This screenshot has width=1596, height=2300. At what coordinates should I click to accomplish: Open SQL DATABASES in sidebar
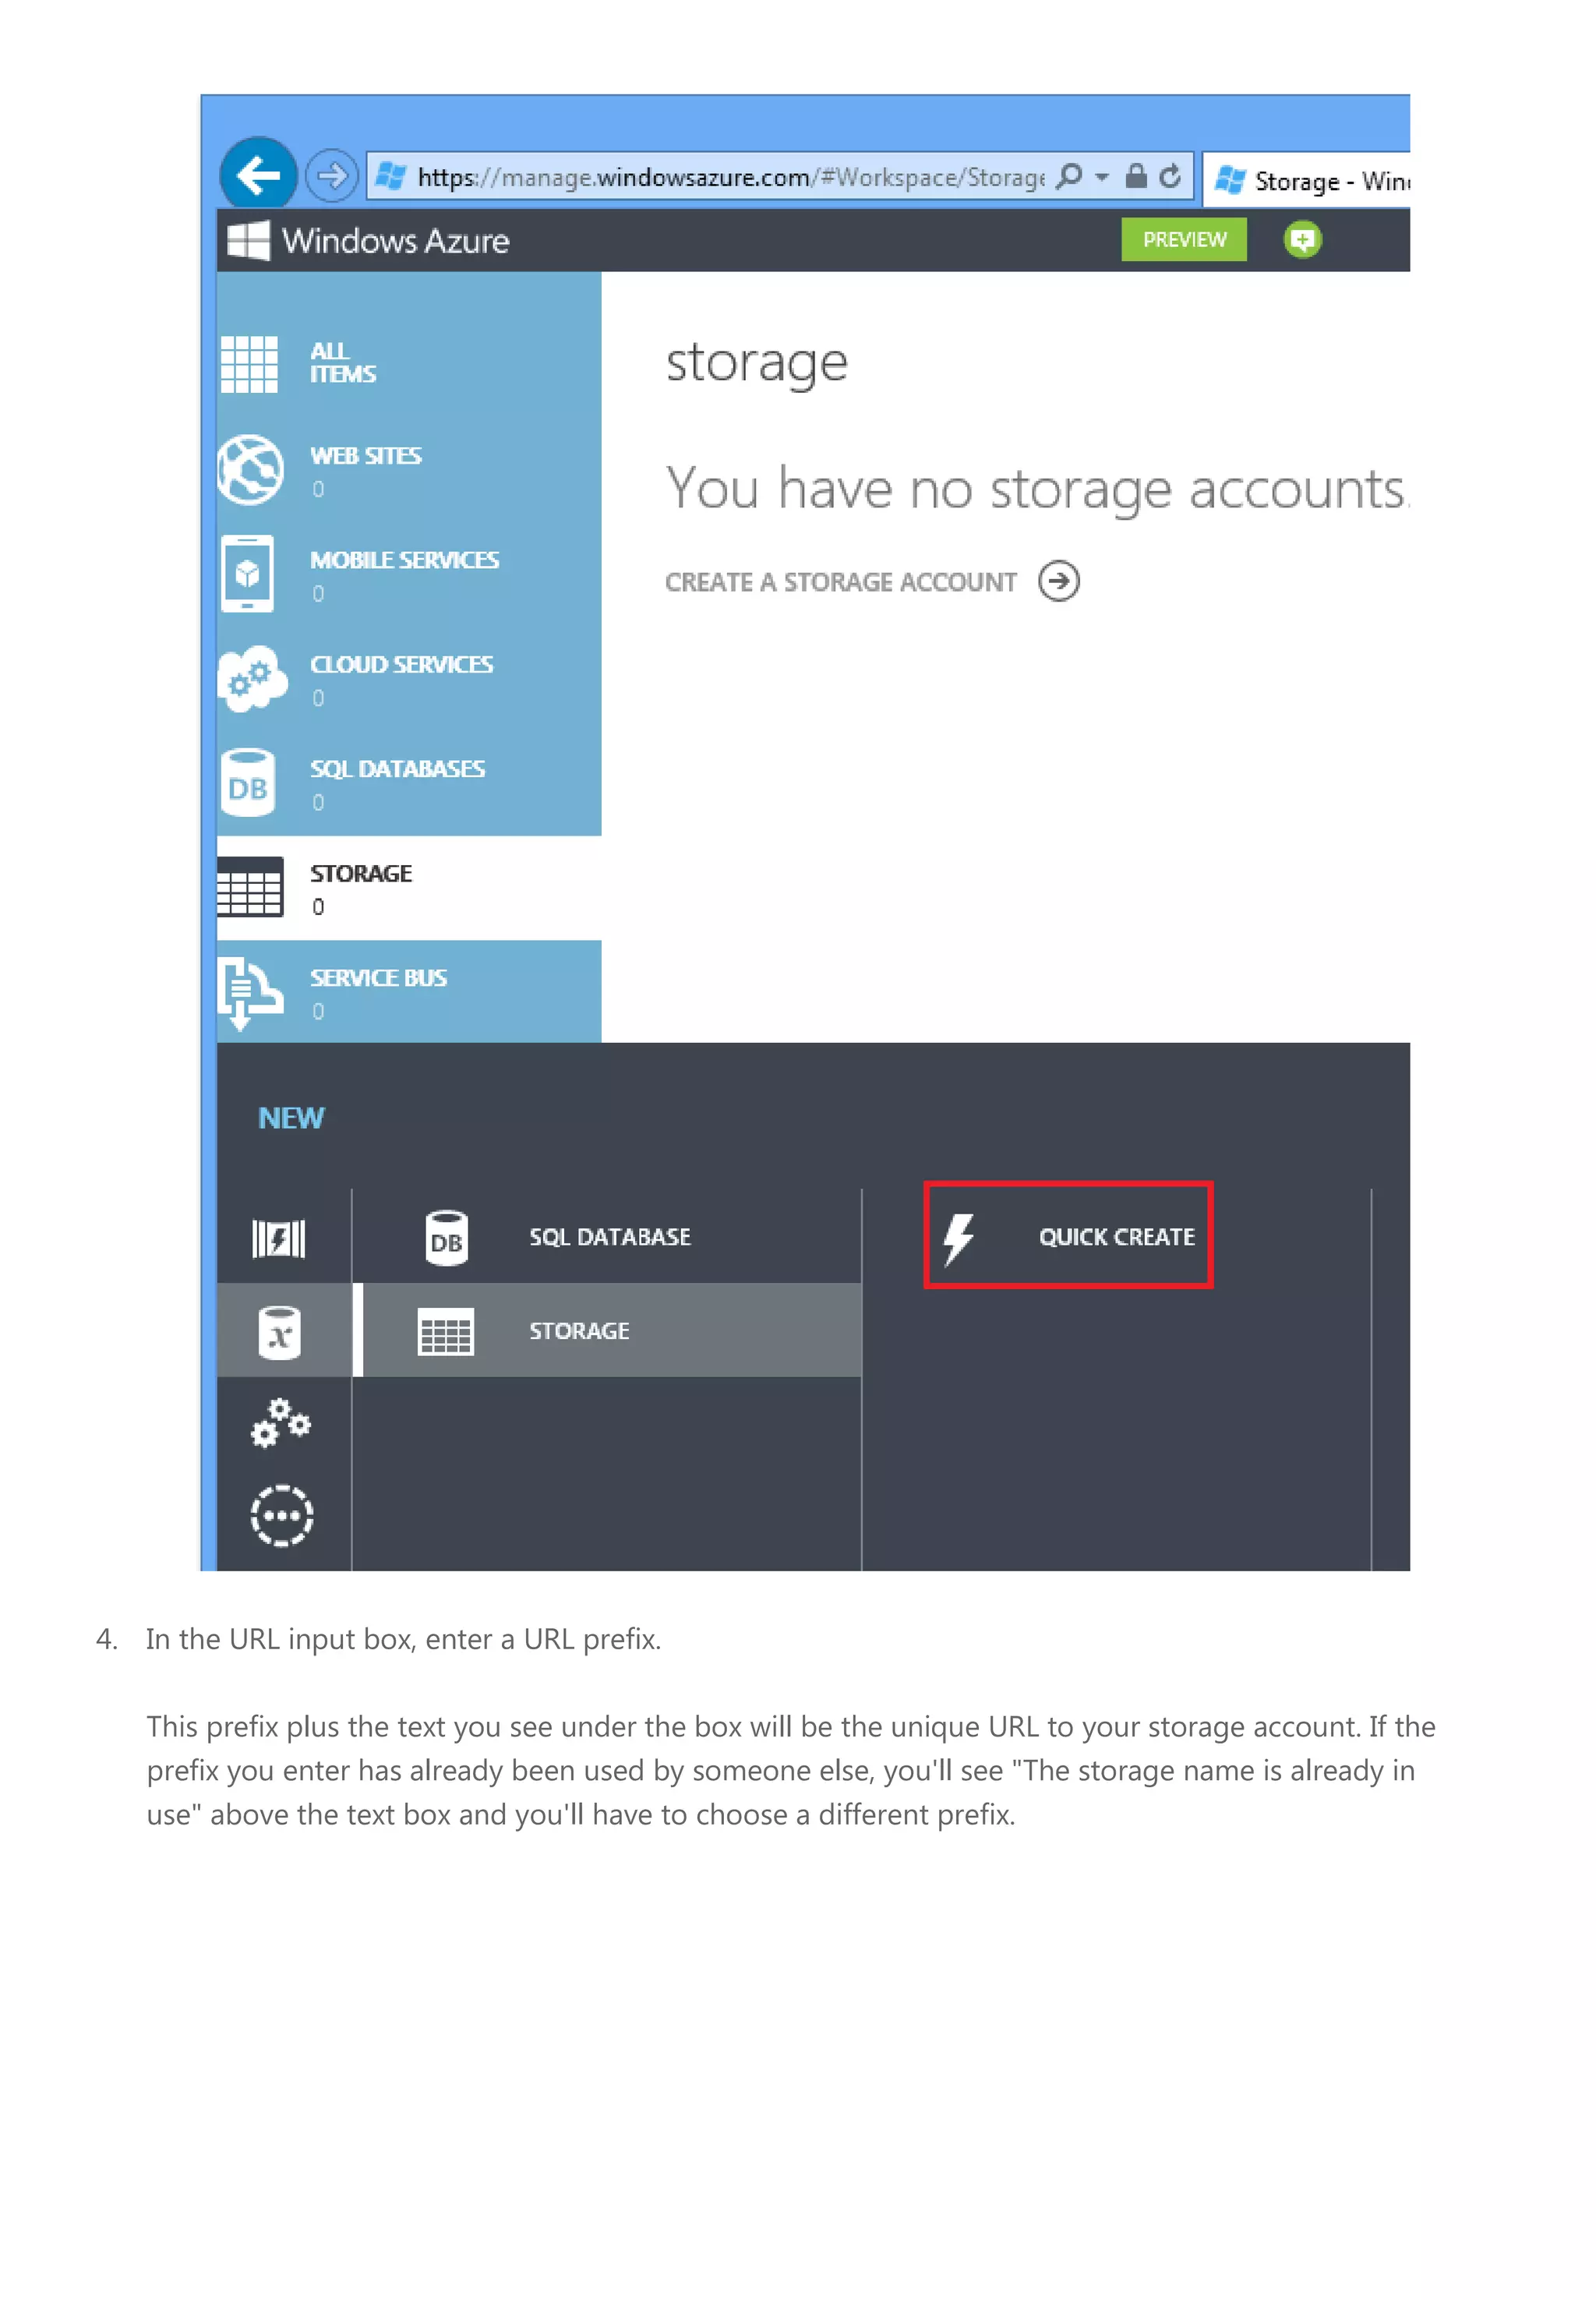coord(408,783)
